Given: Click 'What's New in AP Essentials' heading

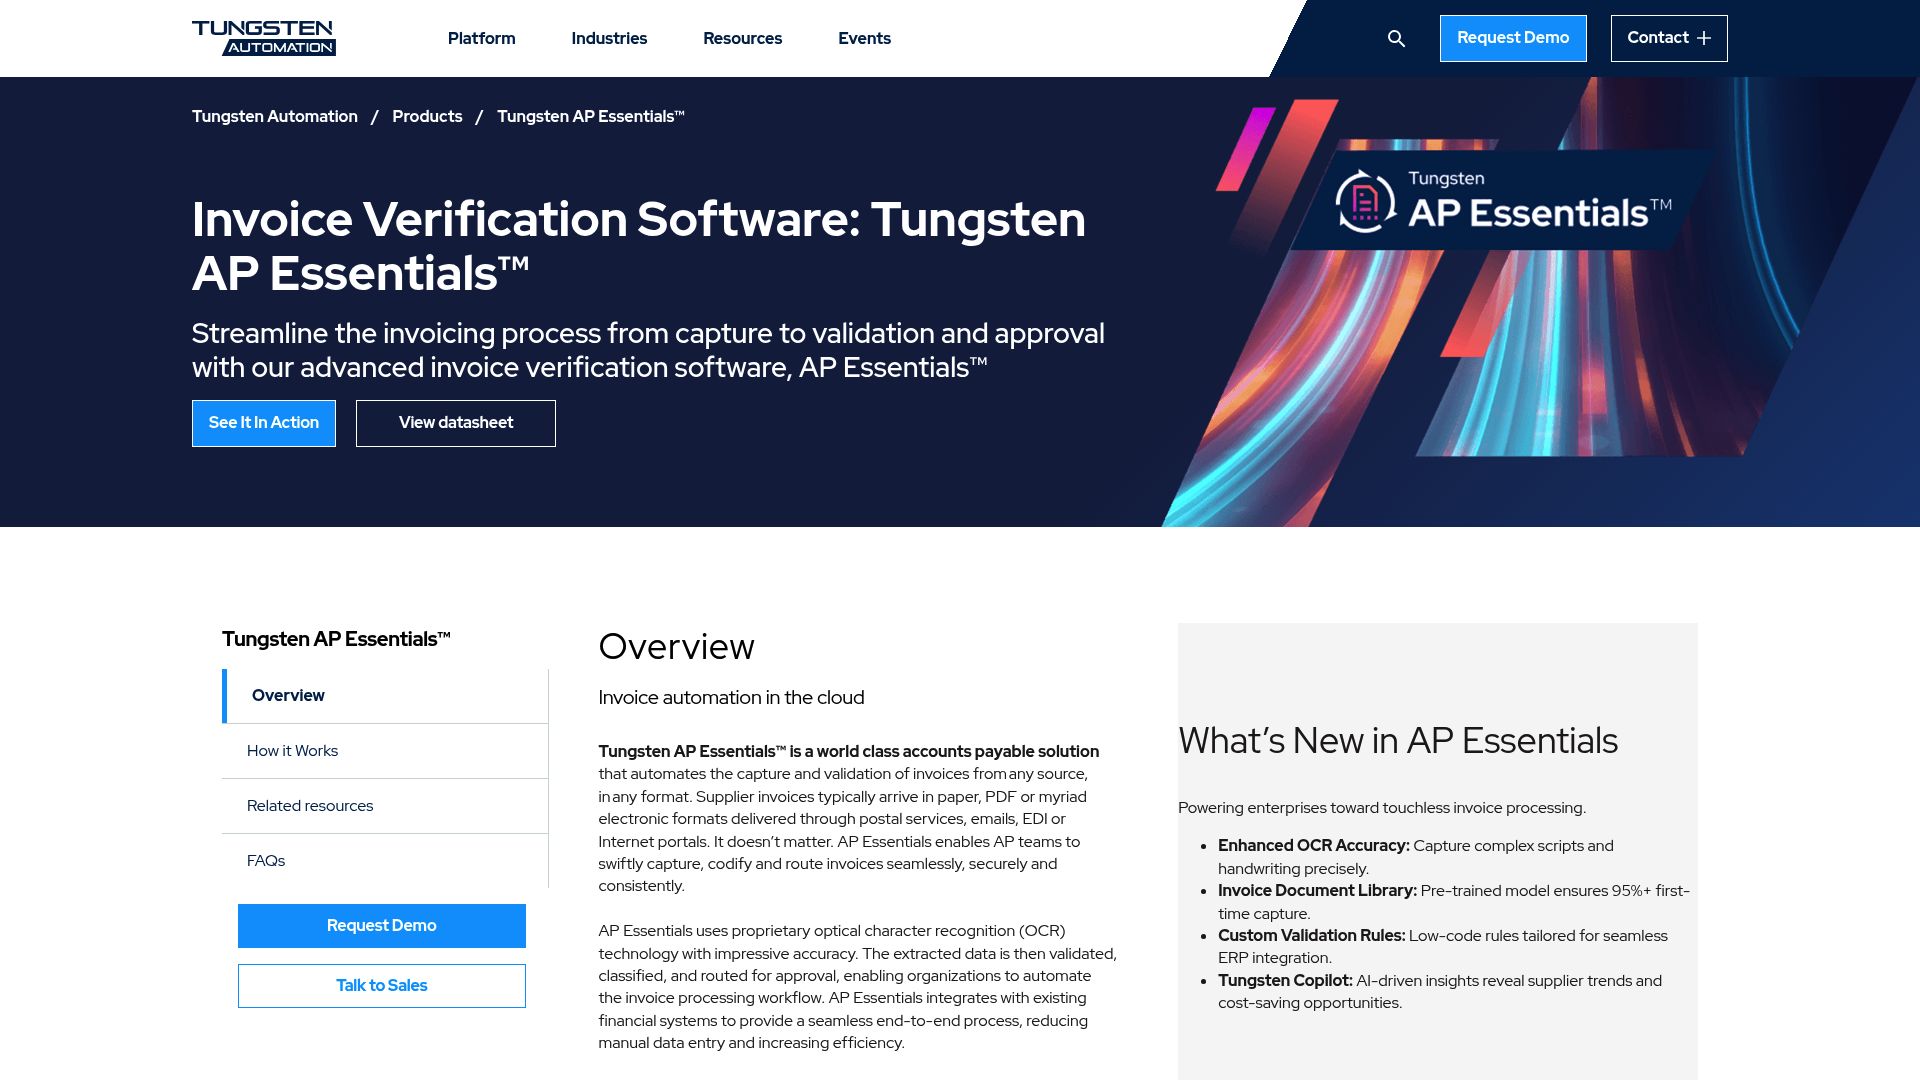Looking at the screenshot, I should [1398, 741].
